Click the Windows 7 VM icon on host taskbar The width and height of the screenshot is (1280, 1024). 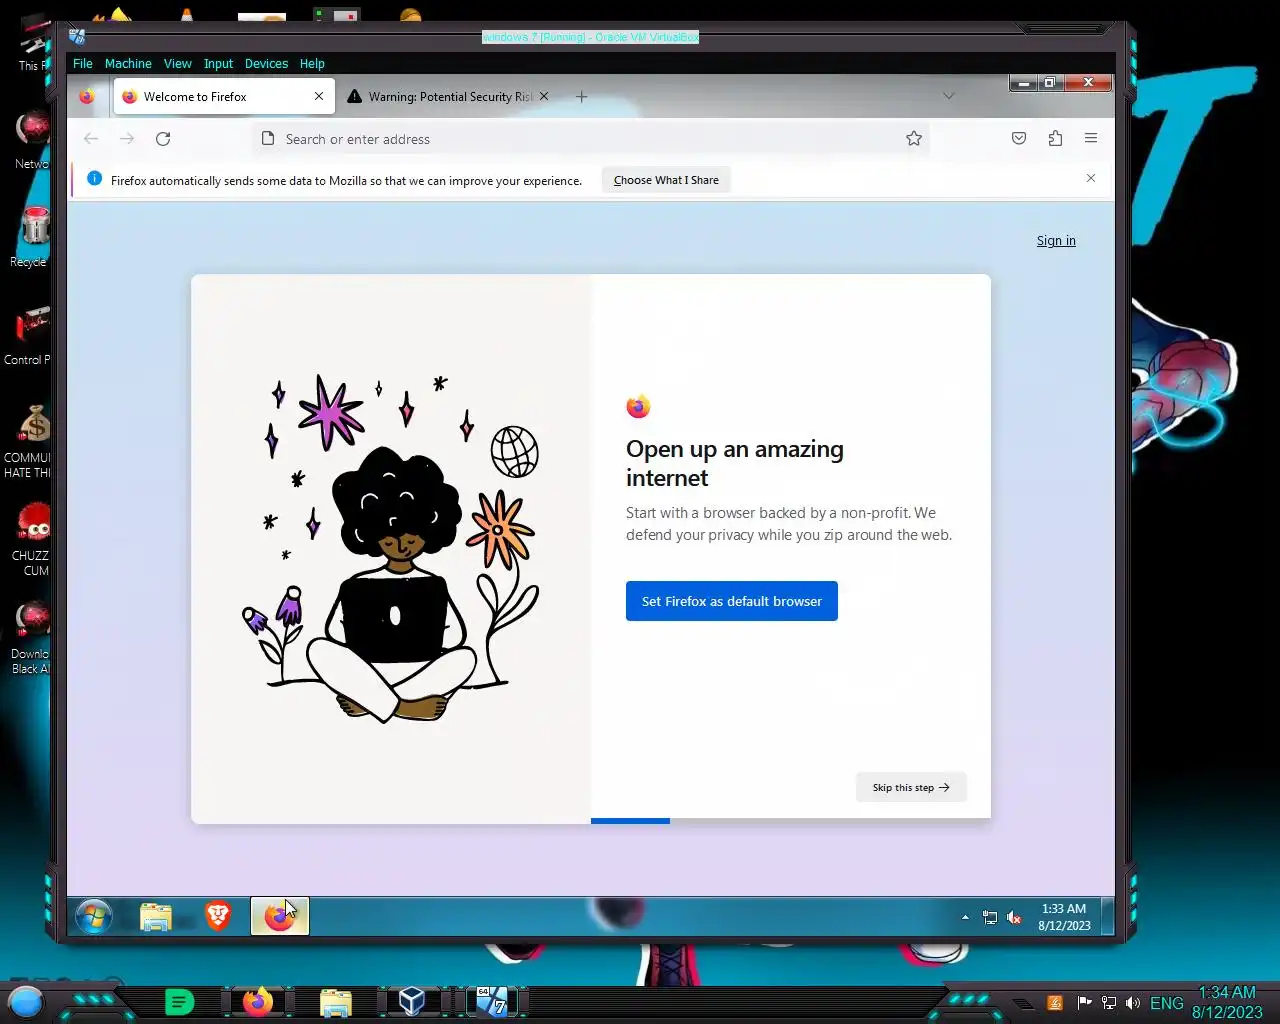(491, 1001)
